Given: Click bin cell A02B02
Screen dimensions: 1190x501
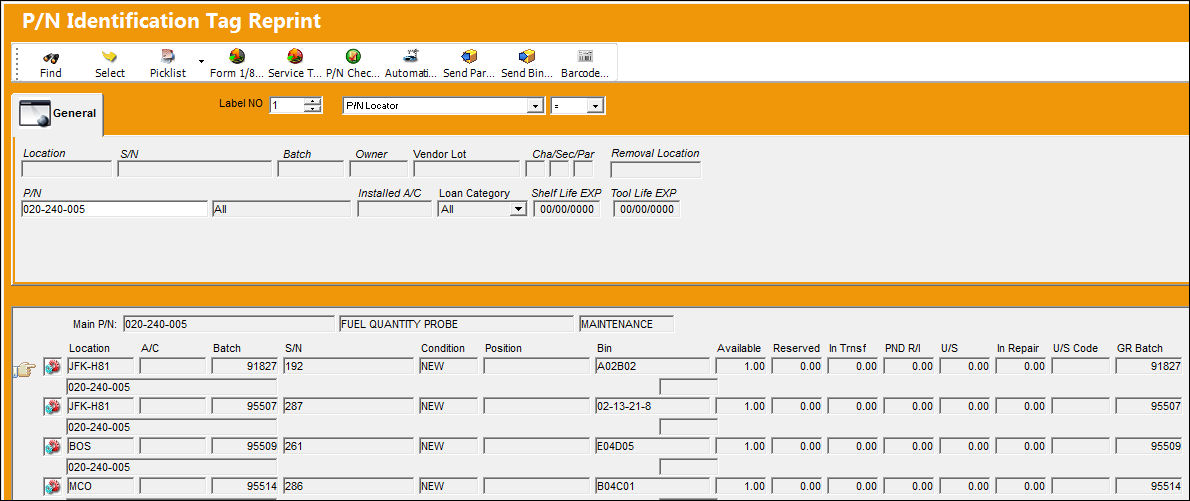Looking at the screenshot, I should pyautogui.click(x=653, y=366).
